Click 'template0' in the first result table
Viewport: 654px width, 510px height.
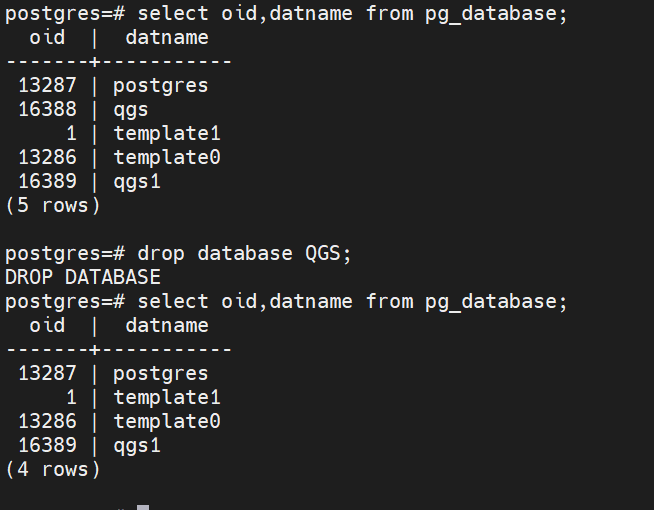[166, 157]
